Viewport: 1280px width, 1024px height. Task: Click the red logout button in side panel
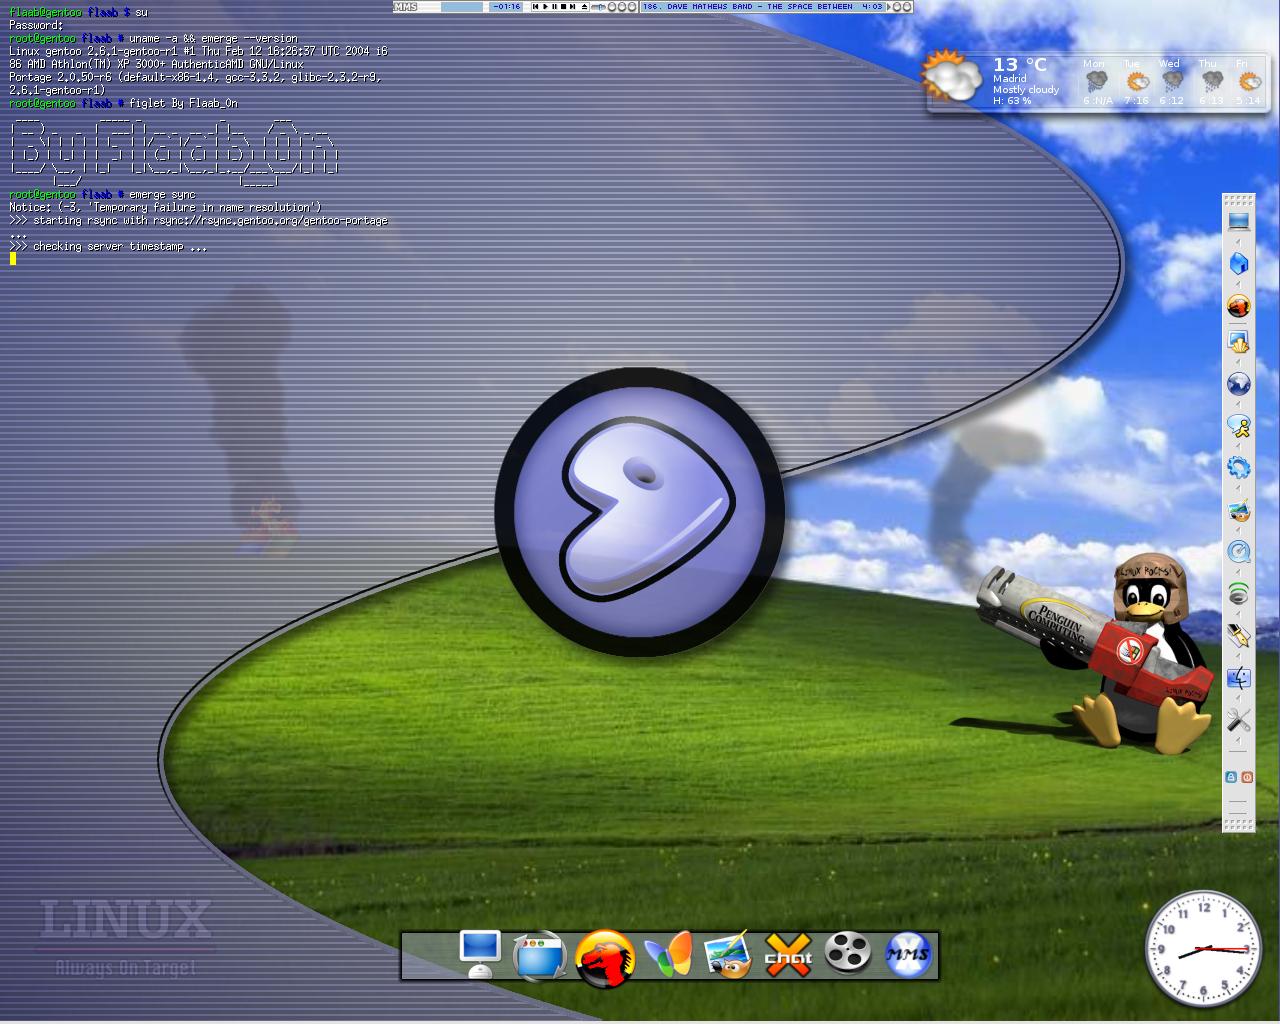[1247, 777]
